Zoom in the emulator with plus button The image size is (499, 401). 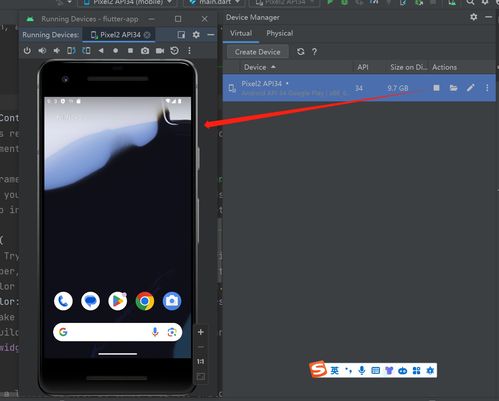(x=201, y=332)
